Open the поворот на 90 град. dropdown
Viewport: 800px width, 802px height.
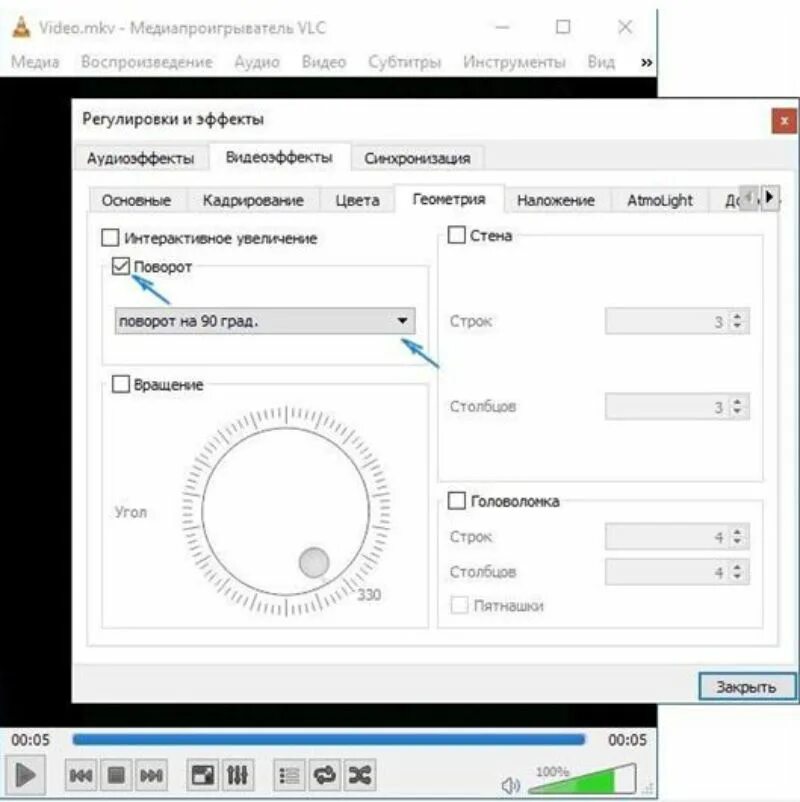click(x=265, y=321)
